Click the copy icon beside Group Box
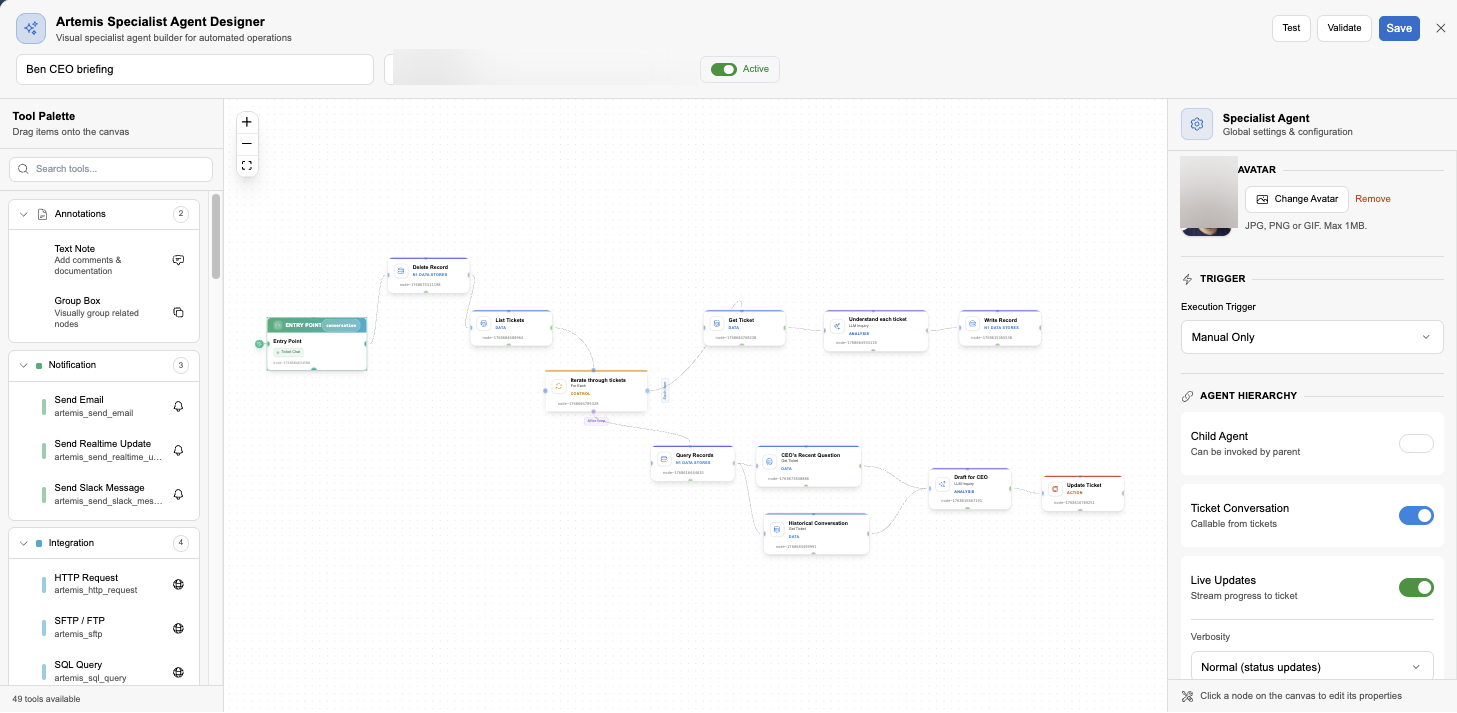 (178, 312)
